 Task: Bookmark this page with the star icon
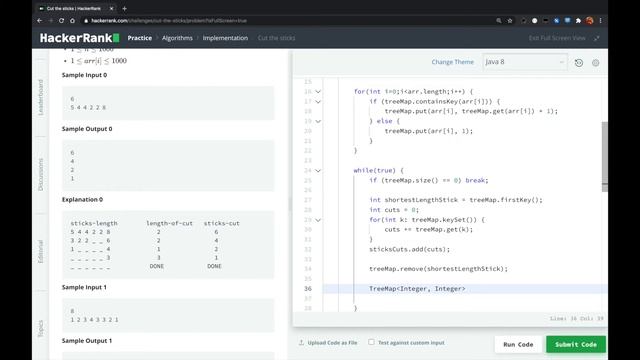click(510, 20)
